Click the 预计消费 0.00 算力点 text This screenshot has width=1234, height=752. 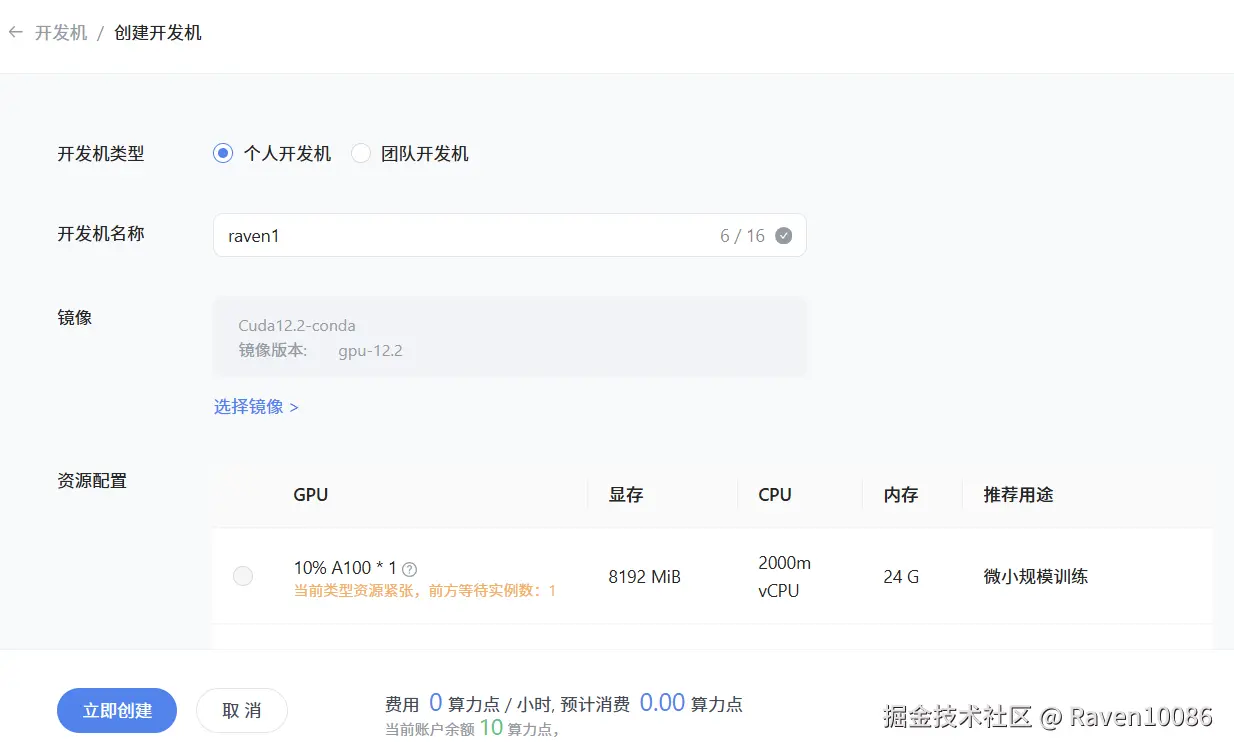[651, 704]
